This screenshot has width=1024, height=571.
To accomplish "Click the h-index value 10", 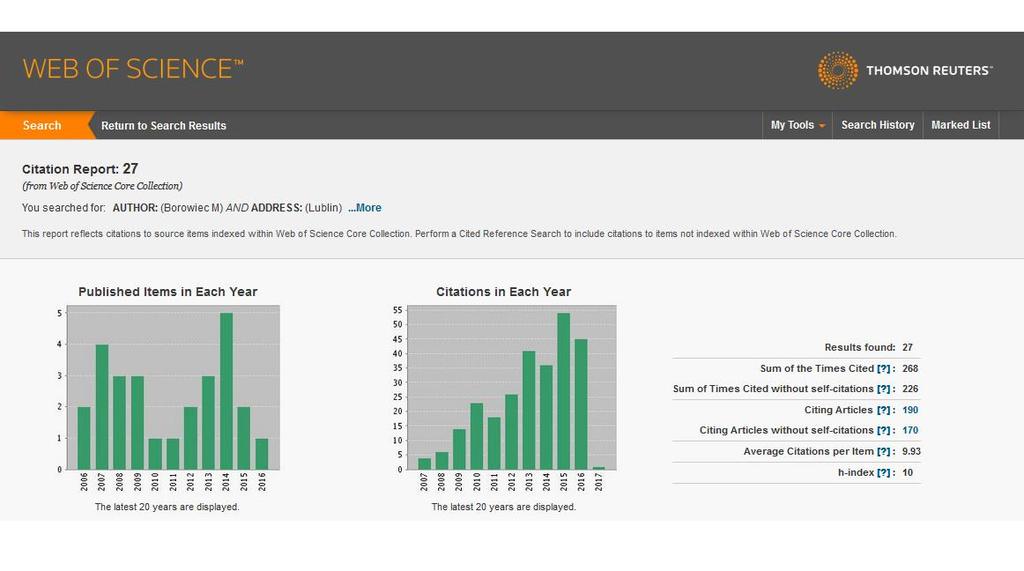I will tap(908, 472).
